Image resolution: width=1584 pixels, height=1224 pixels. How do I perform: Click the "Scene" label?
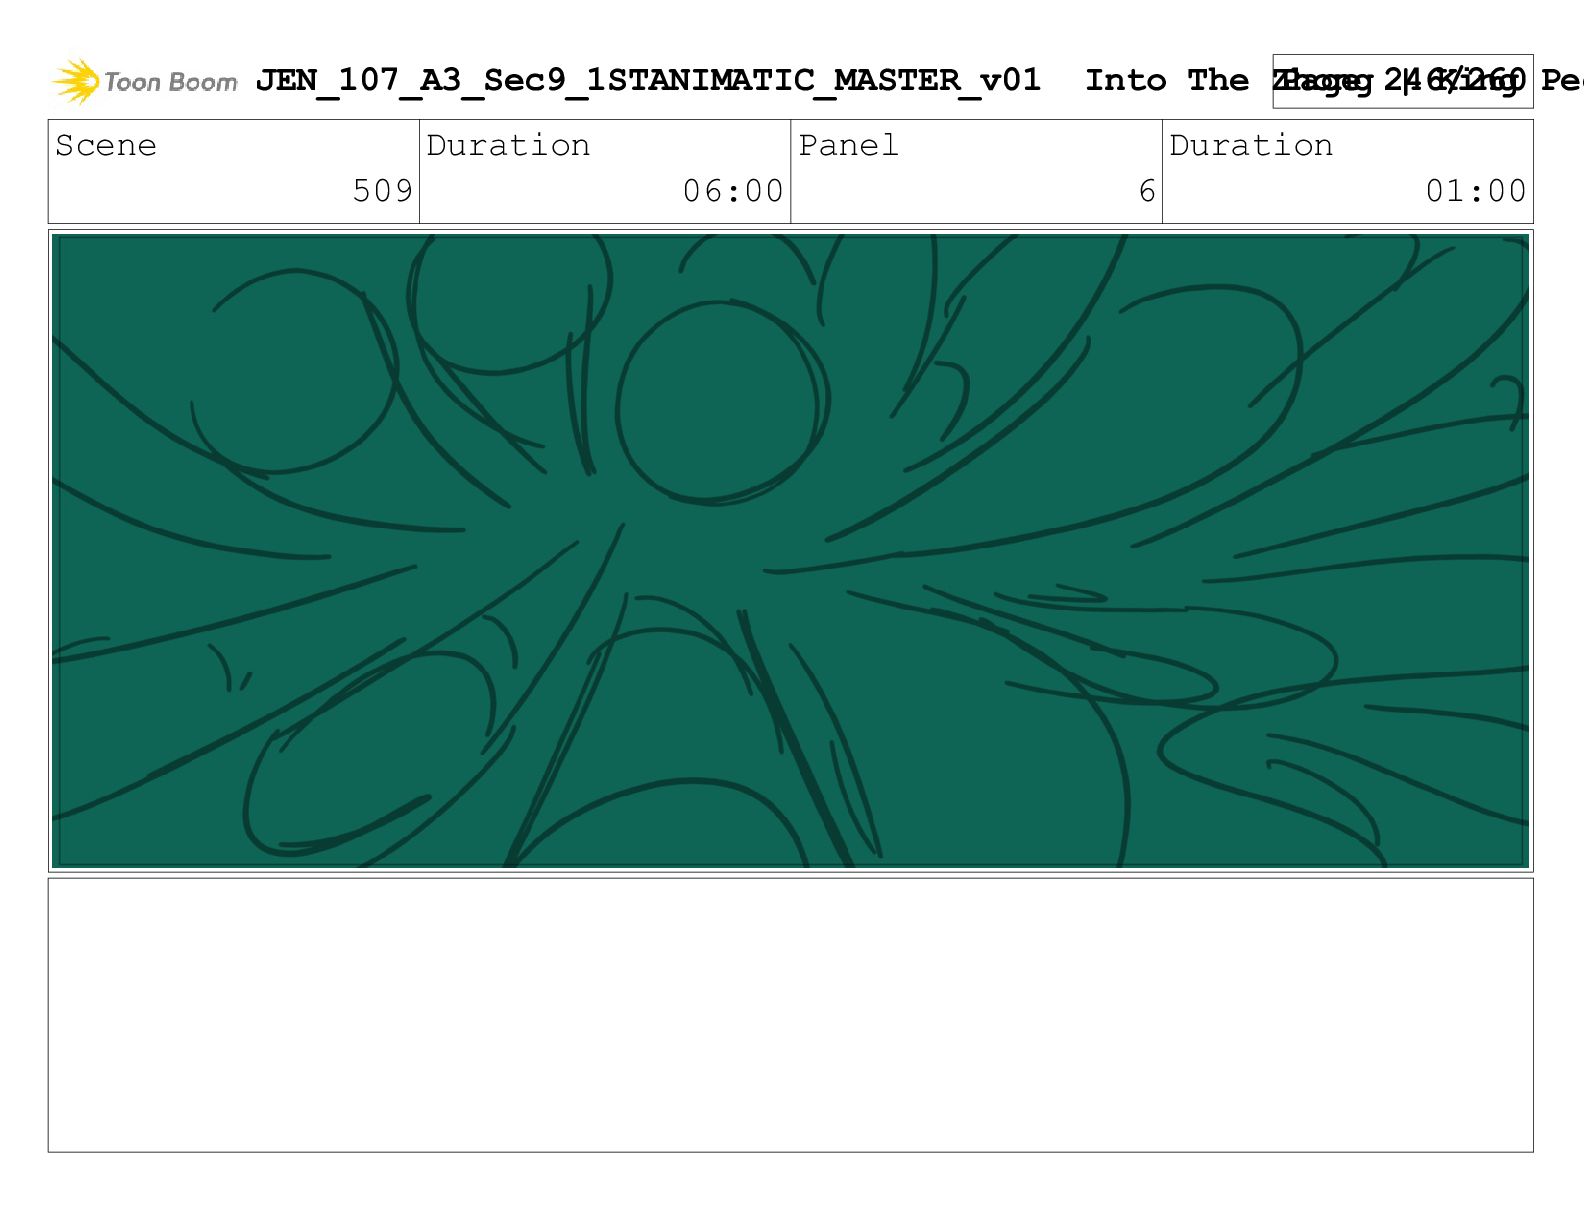(106, 146)
